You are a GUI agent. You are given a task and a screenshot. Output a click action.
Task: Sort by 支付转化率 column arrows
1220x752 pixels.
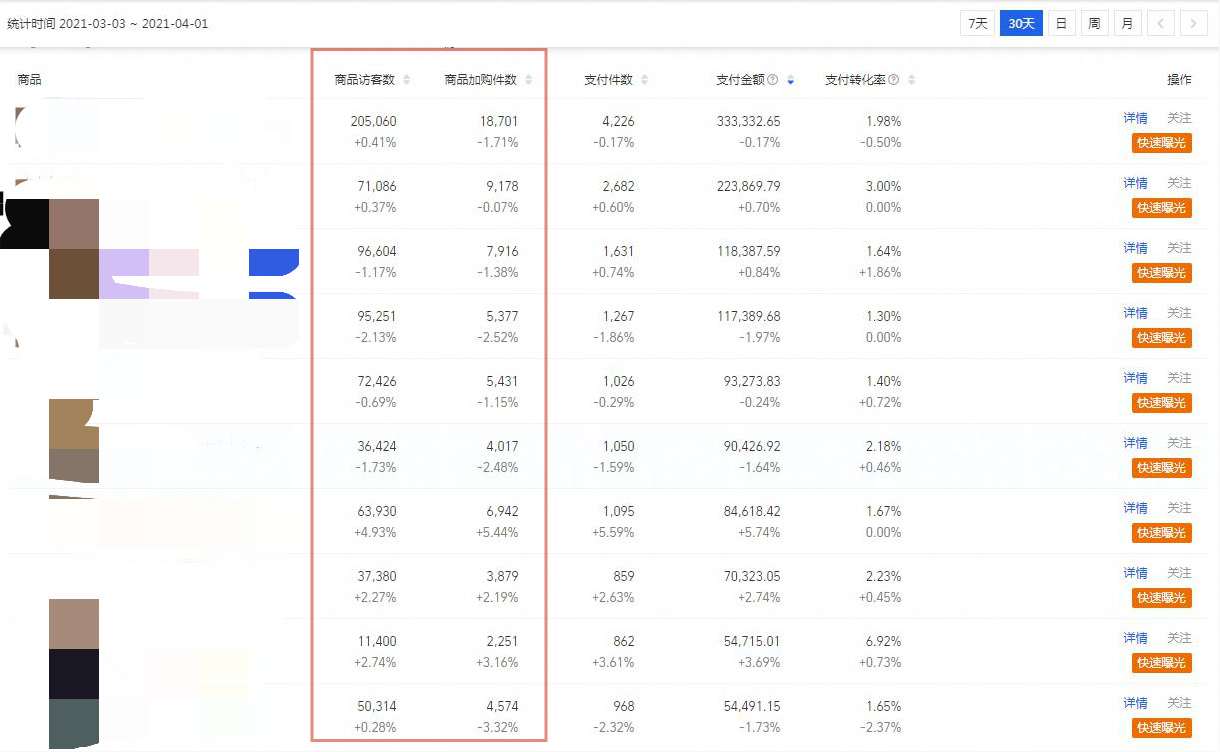click(911, 80)
